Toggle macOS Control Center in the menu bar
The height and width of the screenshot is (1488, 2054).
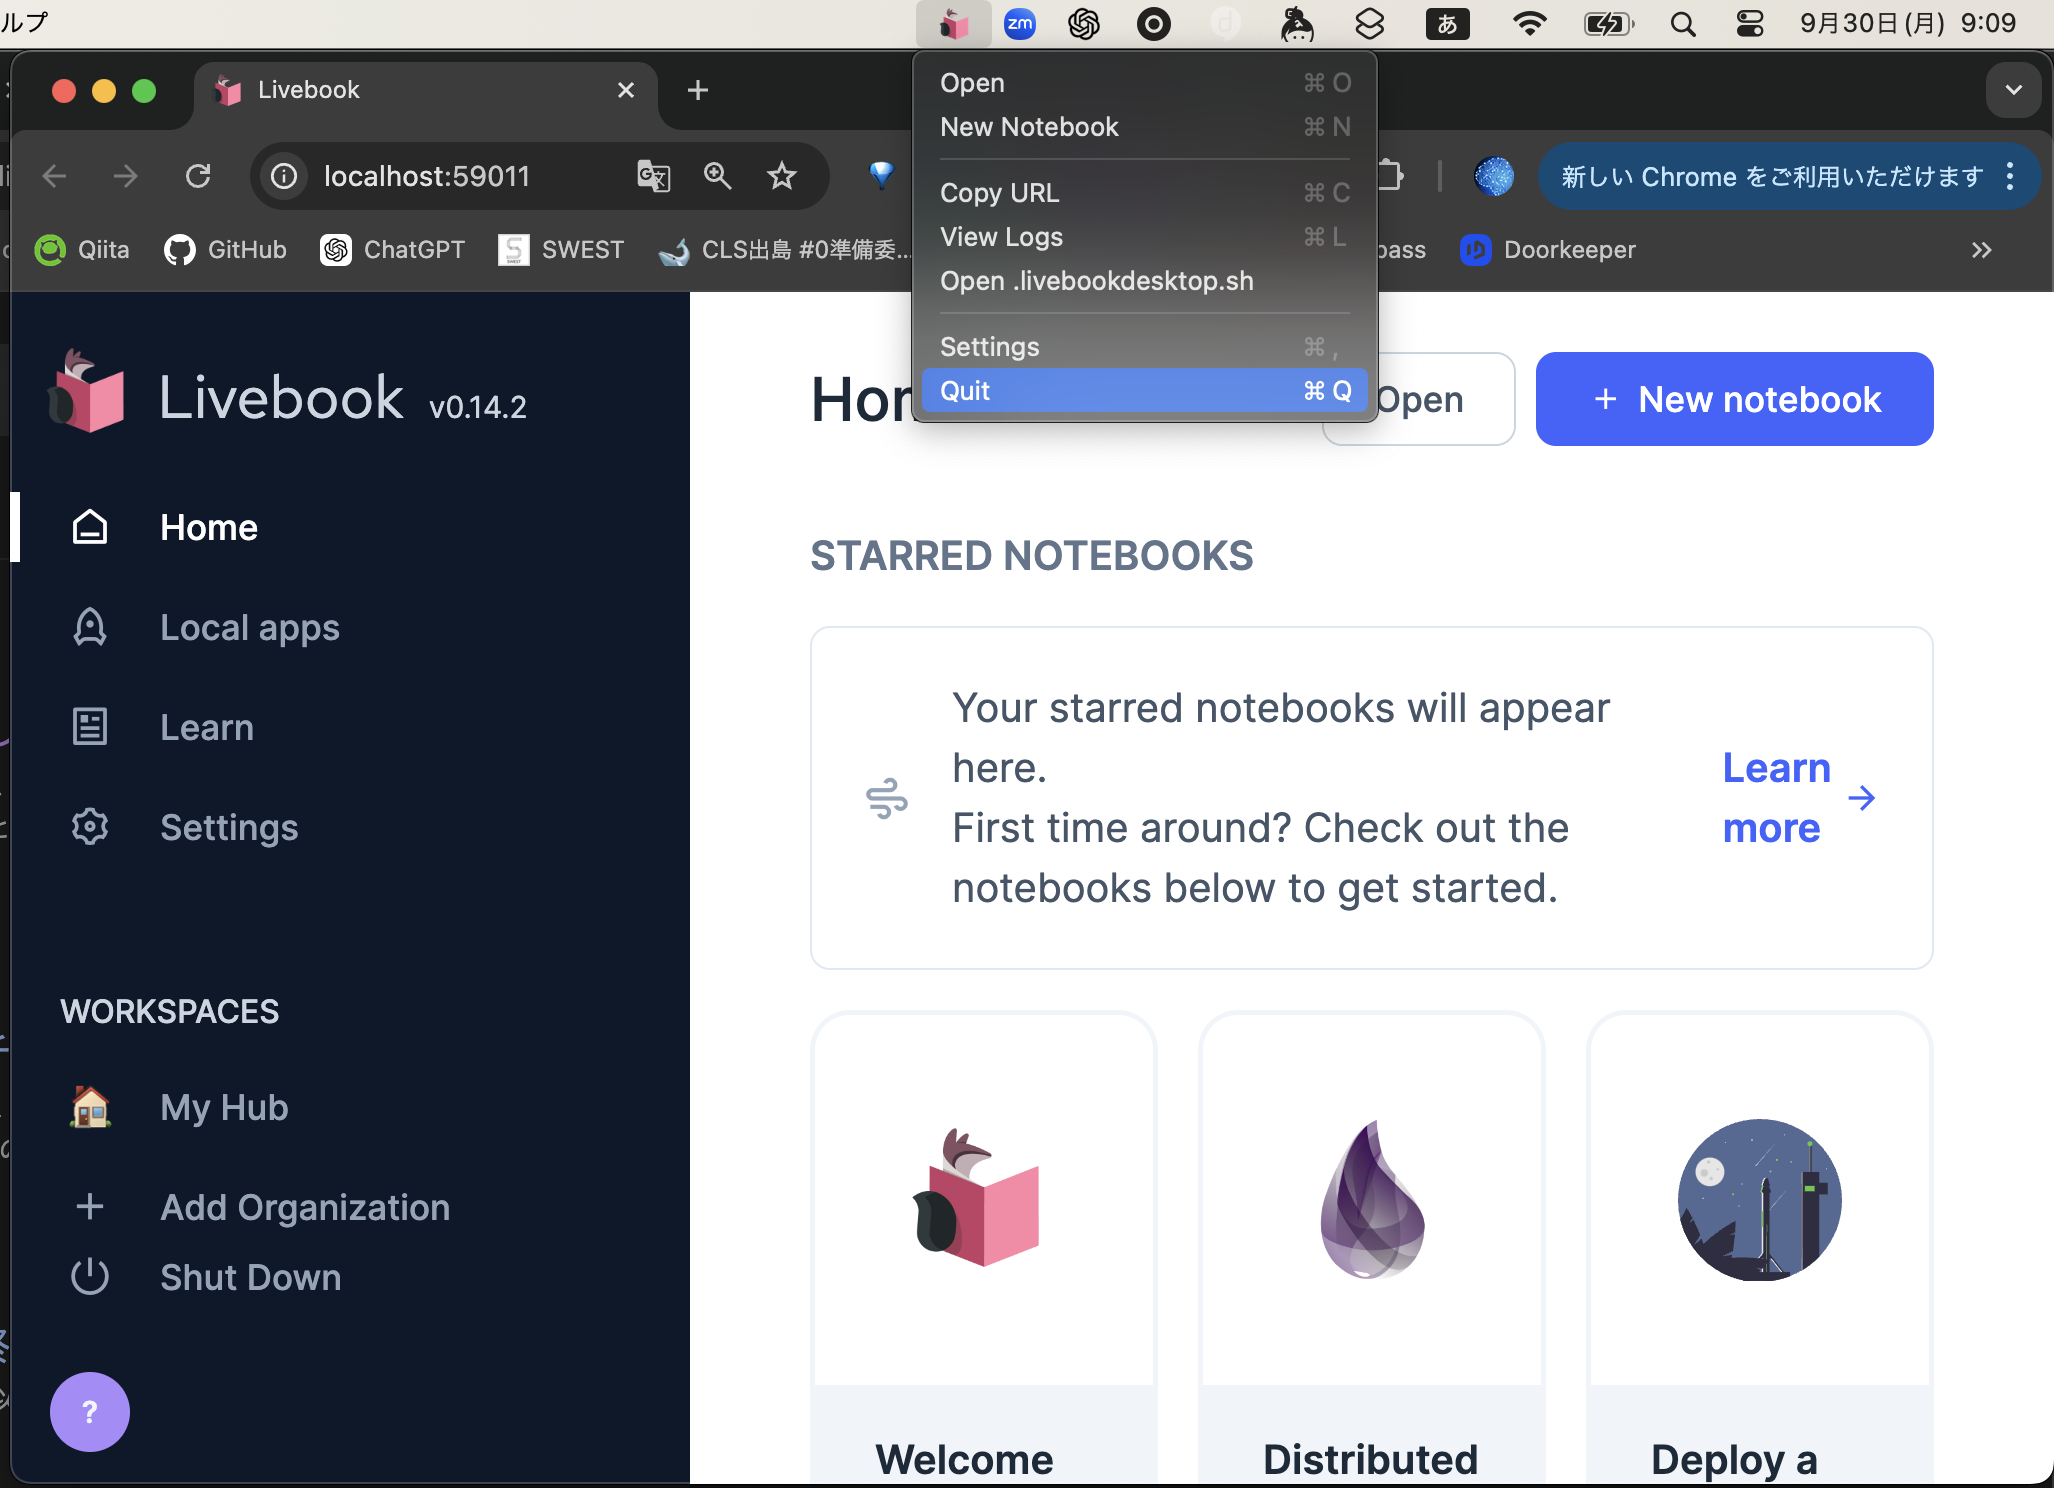[x=1750, y=24]
